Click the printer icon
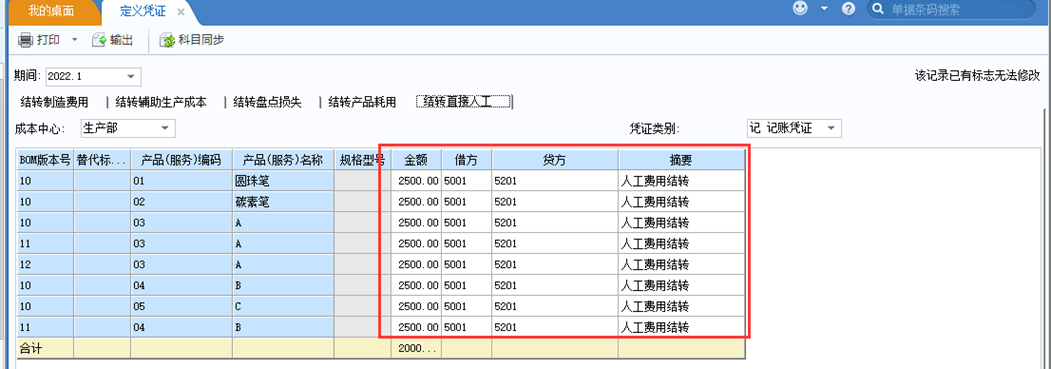The width and height of the screenshot is (1051, 369). pos(25,40)
